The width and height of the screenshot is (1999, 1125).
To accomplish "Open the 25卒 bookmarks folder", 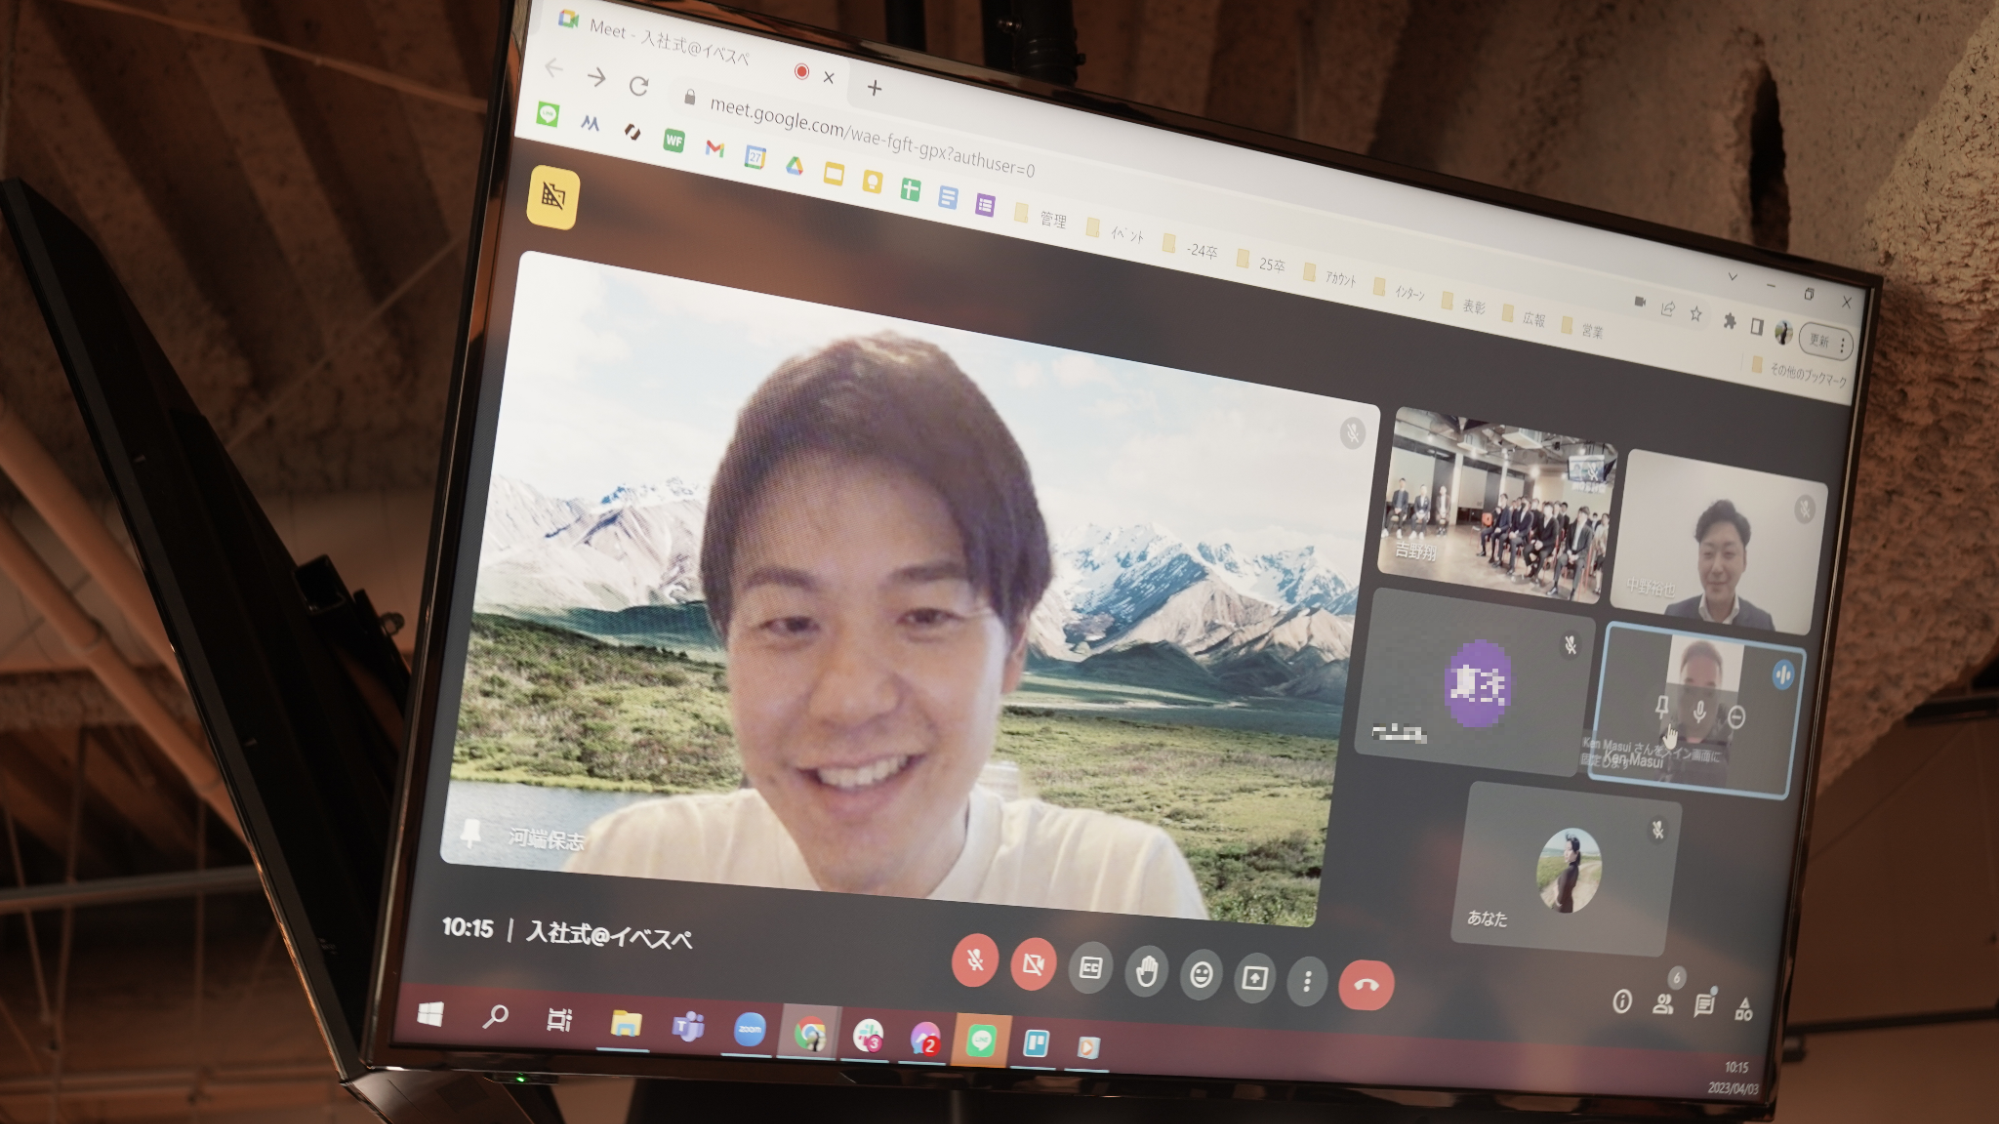I will click(1260, 262).
